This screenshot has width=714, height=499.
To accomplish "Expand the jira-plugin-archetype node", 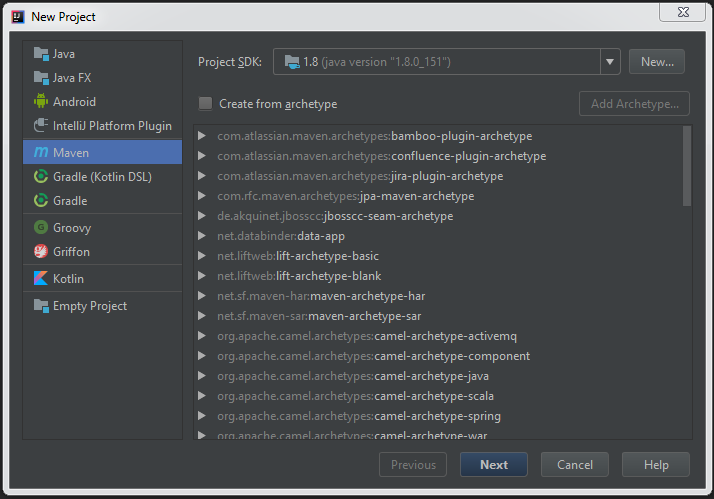I will pyautogui.click(x=202, y=176).
